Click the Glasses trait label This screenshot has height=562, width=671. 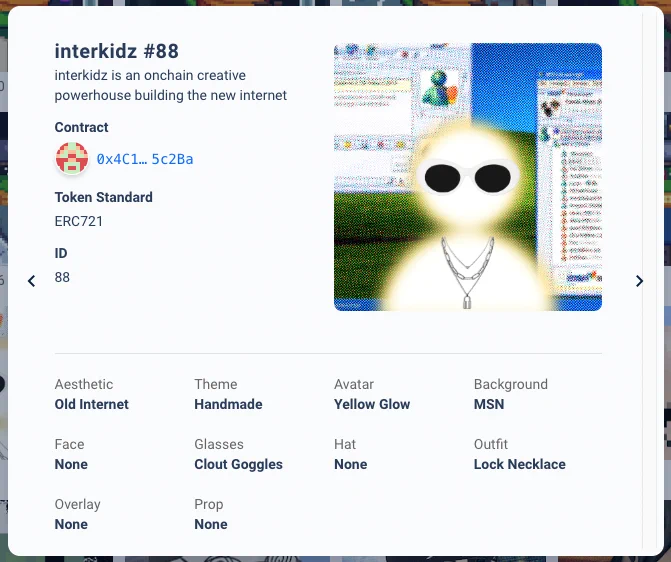point(219,444)
